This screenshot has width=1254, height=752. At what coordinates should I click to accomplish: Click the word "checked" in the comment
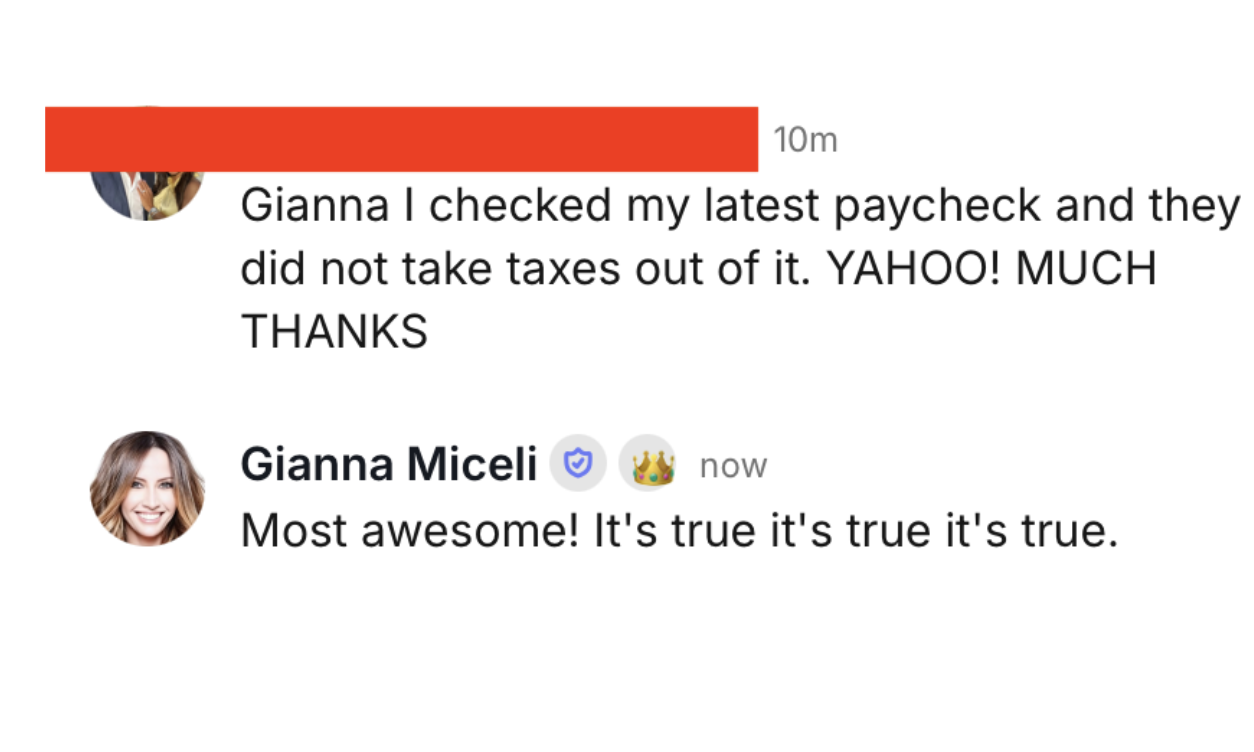coord(520,207)
